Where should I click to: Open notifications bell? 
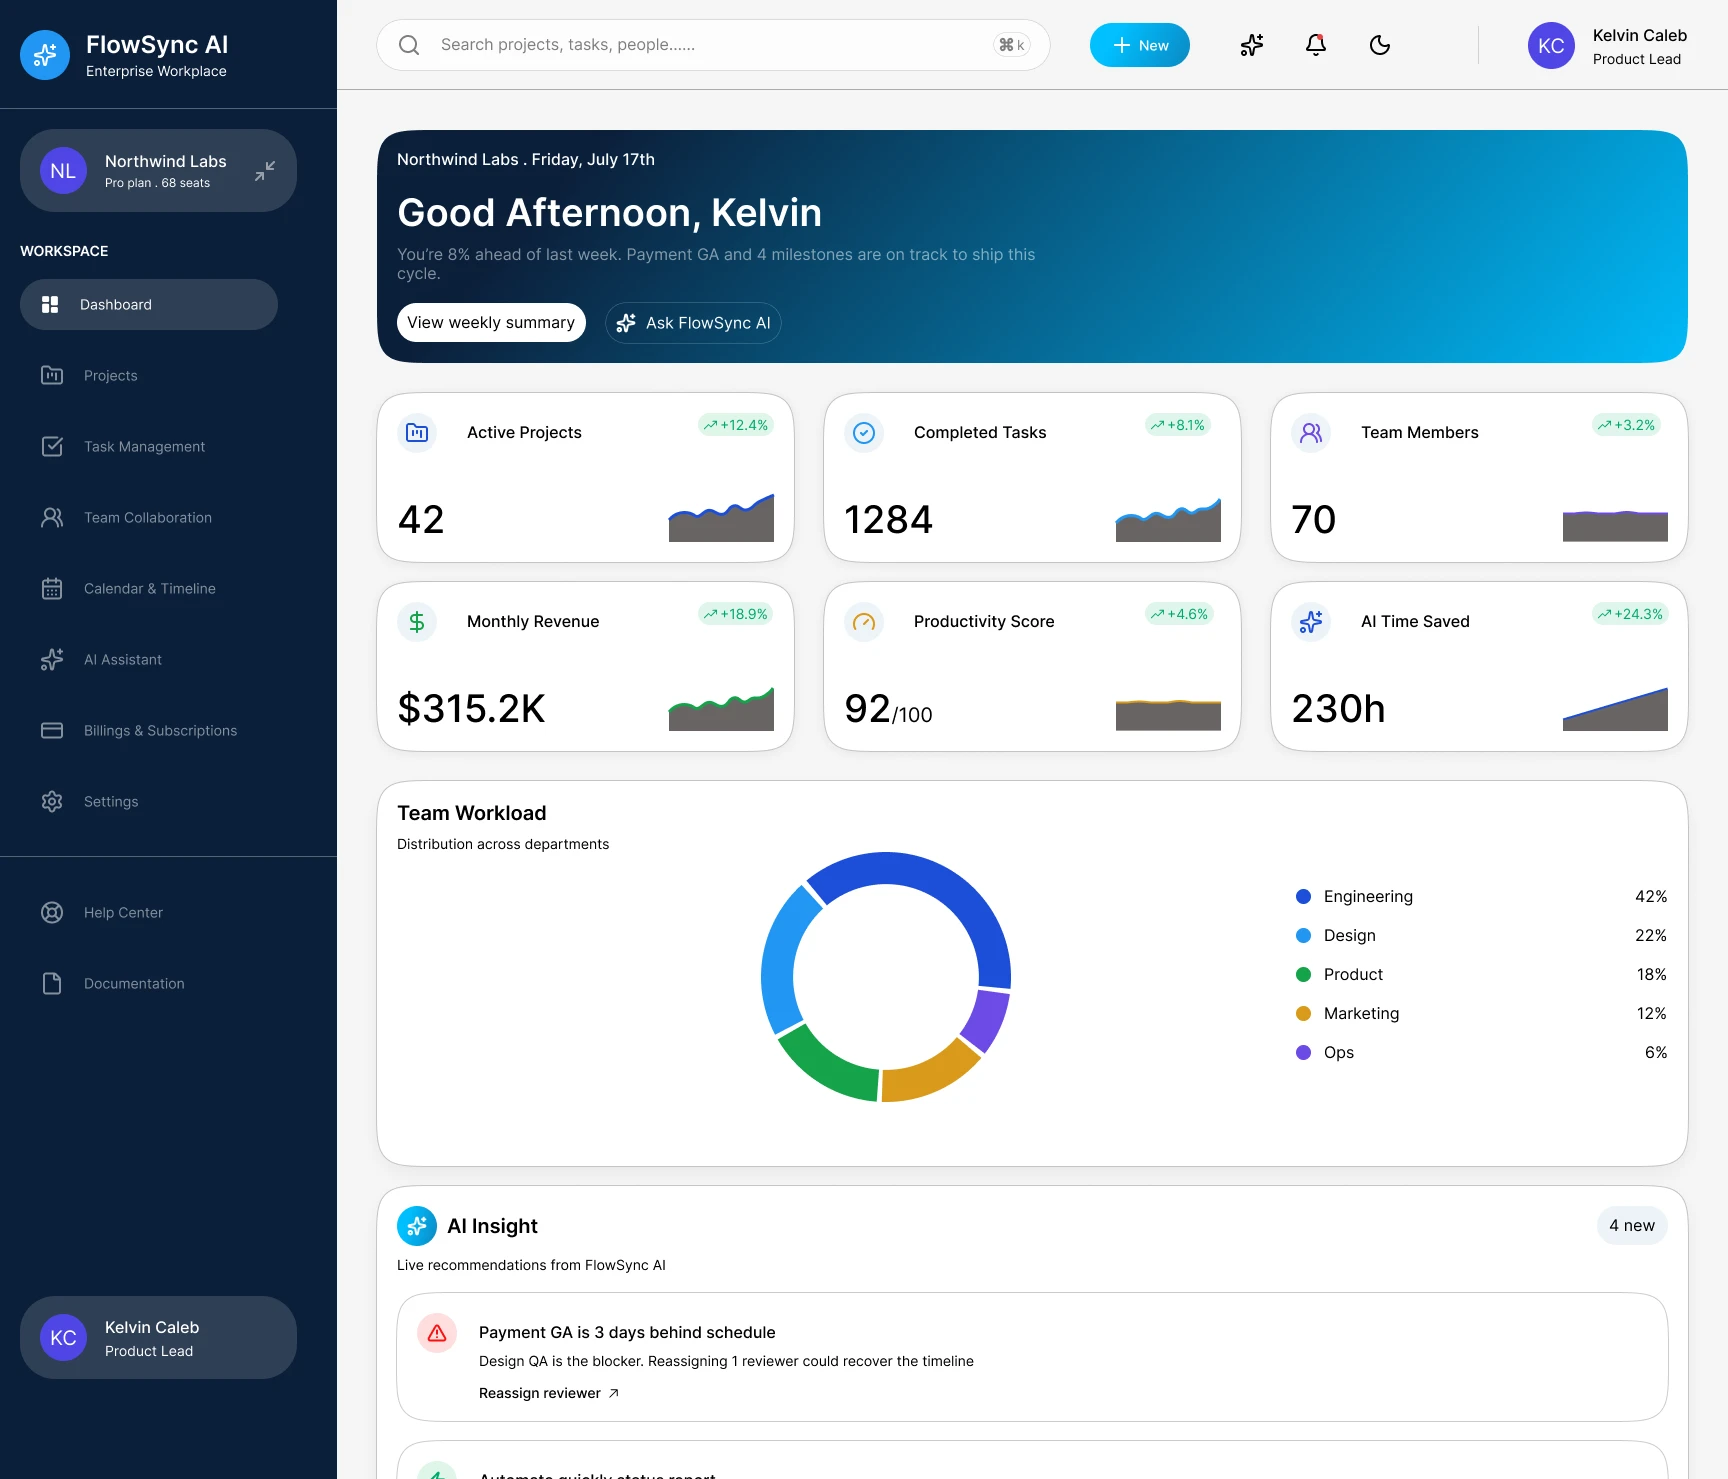click(x=1316, y=45)
